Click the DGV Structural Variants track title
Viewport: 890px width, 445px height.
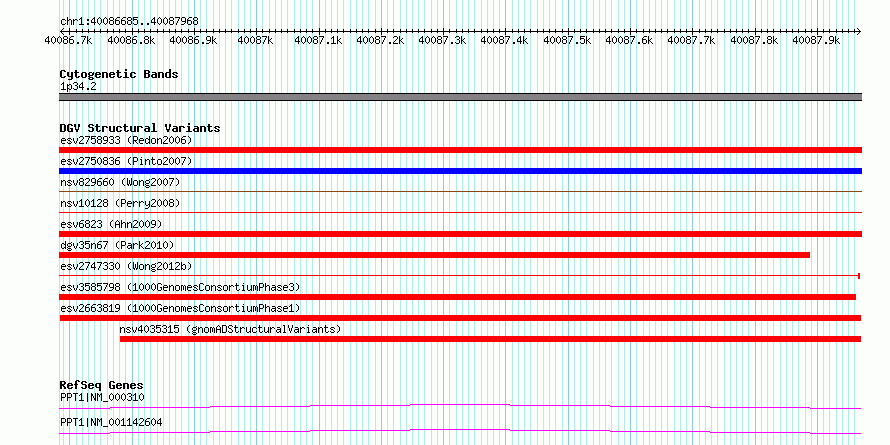click(140, 128)
